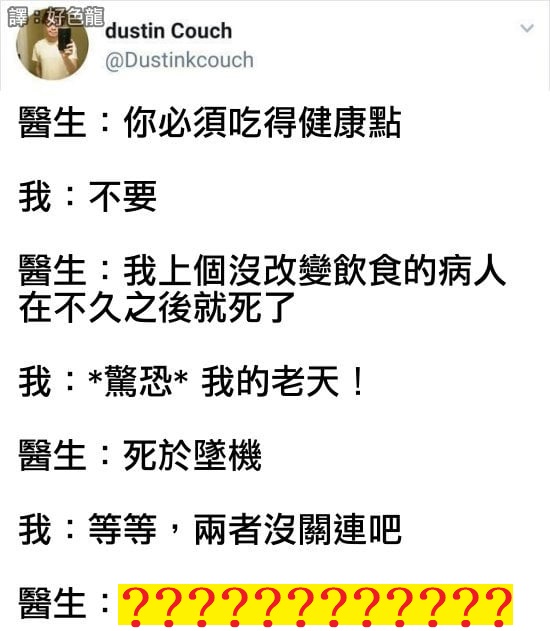Image resolution: width=550 pixels, height=631 pixels.
Task: Click the exclamation "我的老天!"
Action: tap(283, 381)
